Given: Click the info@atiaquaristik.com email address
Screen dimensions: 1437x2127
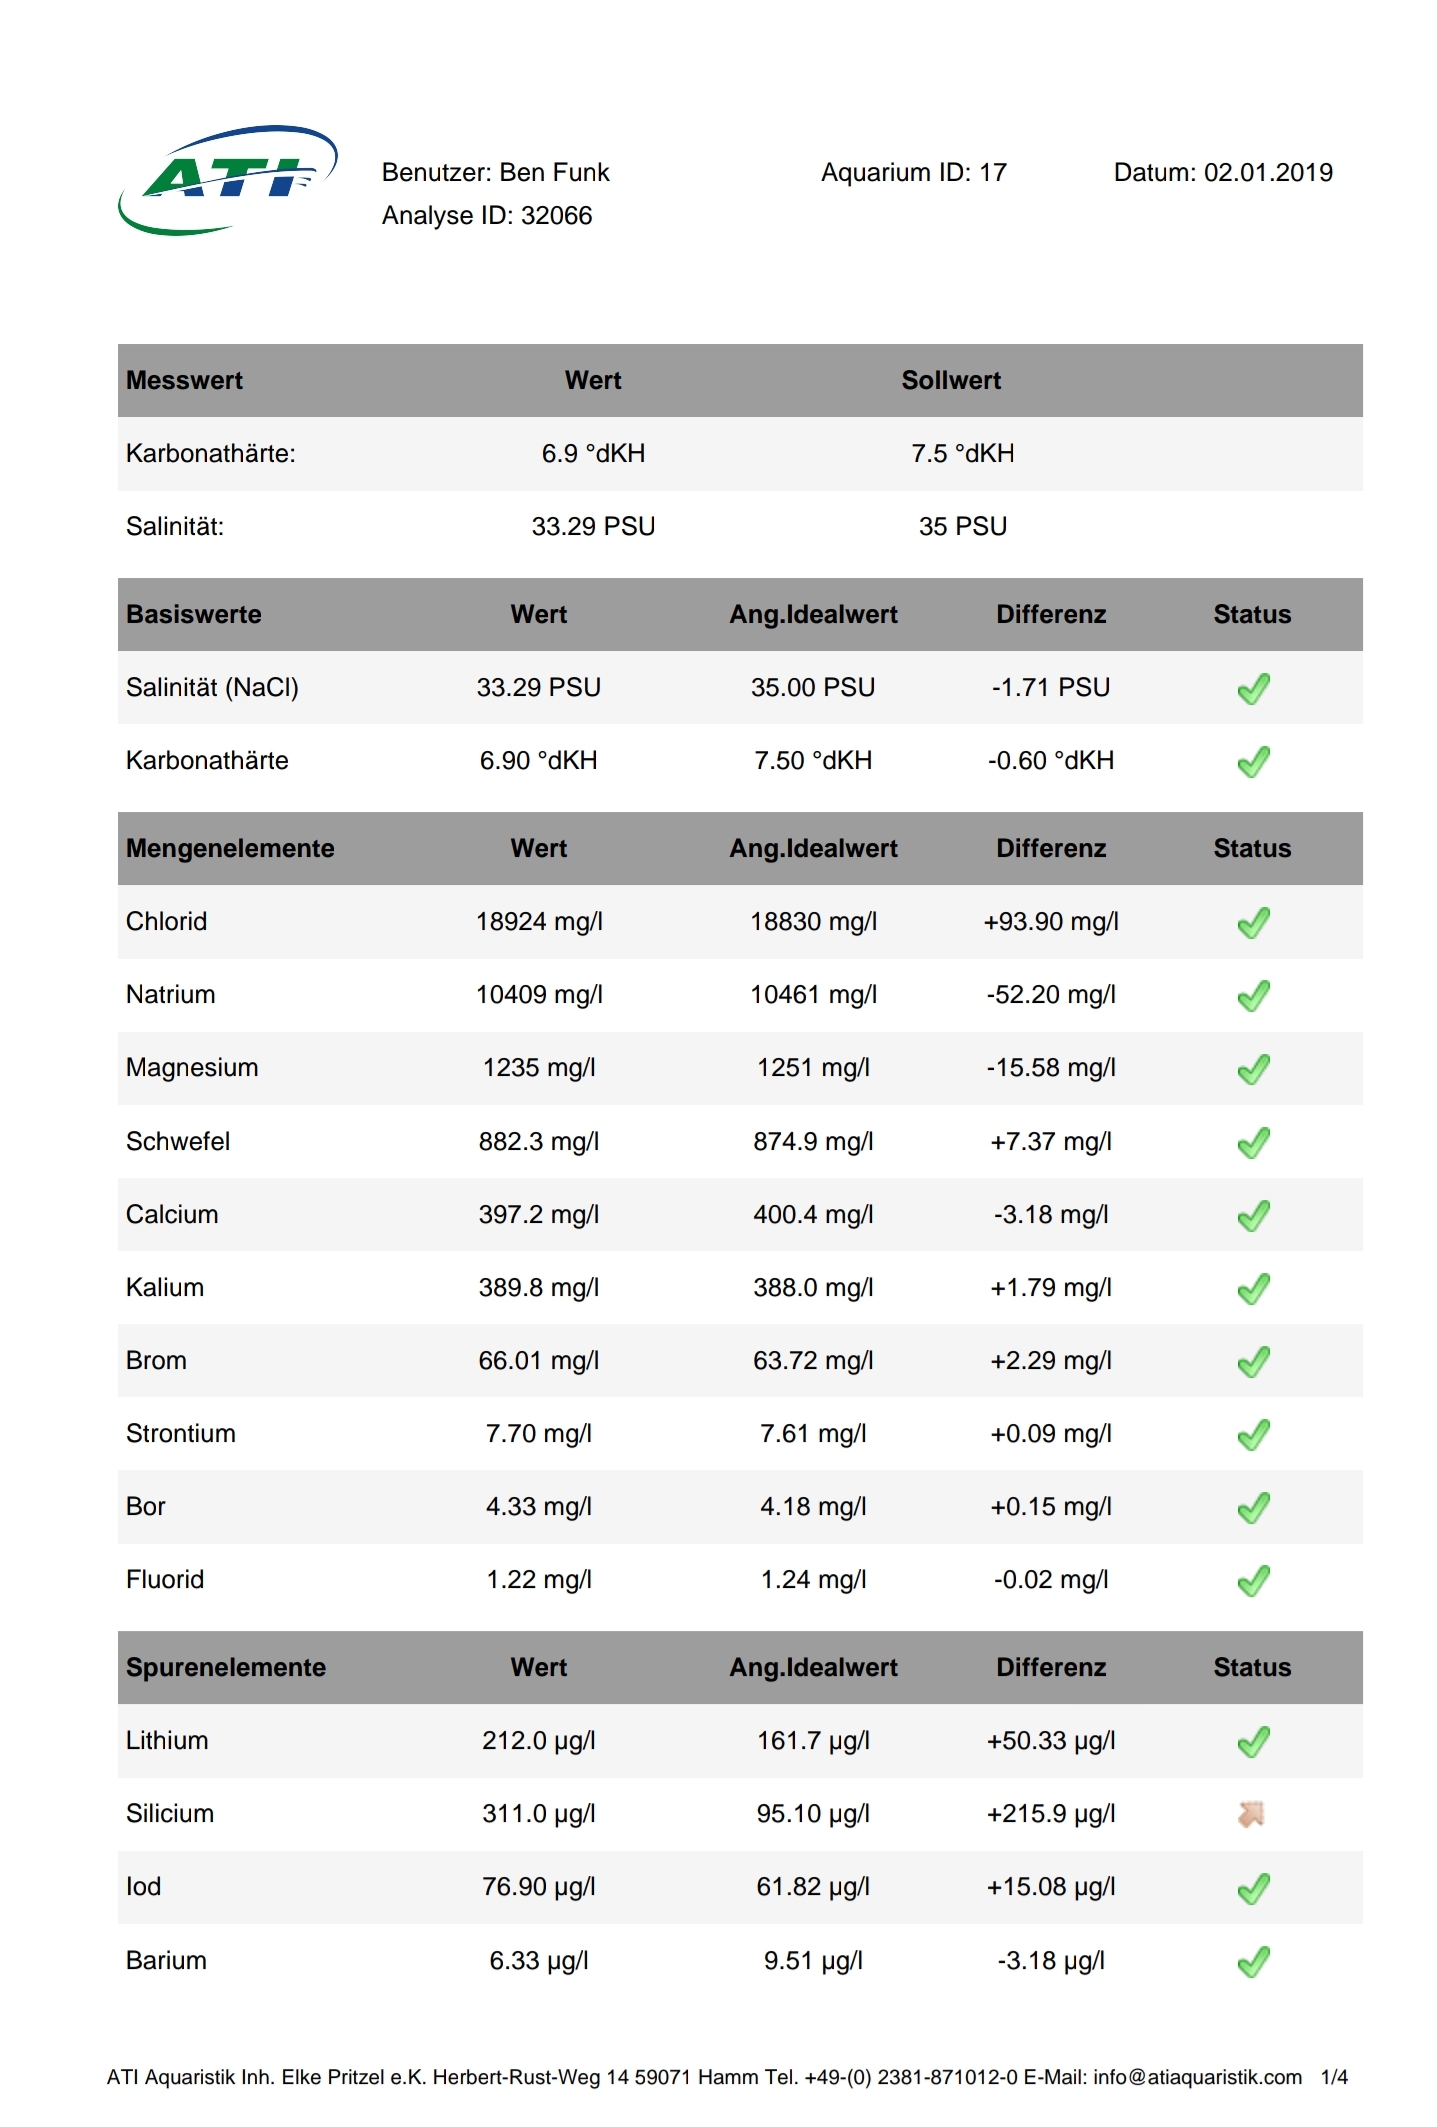Looking at the screenshot, I should [1197, 2077].
